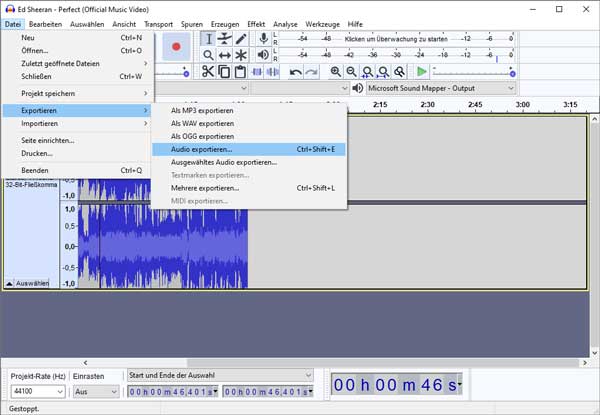The width and height of the screenshot is (600, 415).
Task: Open the Erzeugen menu
Action: 225,24
